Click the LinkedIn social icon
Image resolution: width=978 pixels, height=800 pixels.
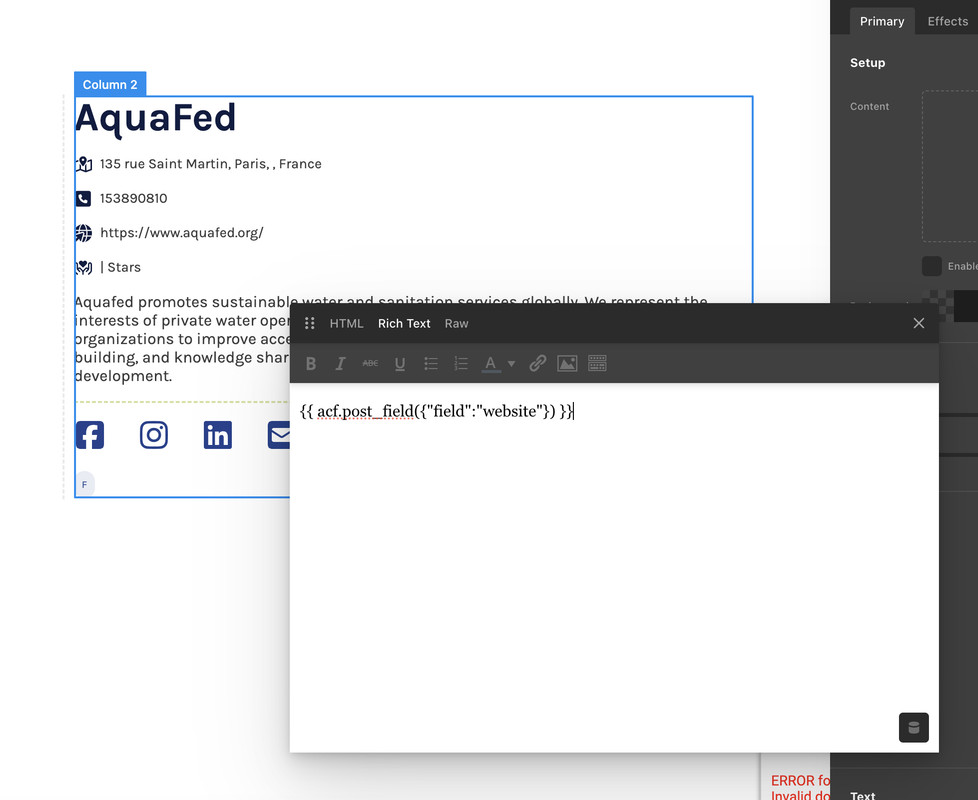pos(218,435)
